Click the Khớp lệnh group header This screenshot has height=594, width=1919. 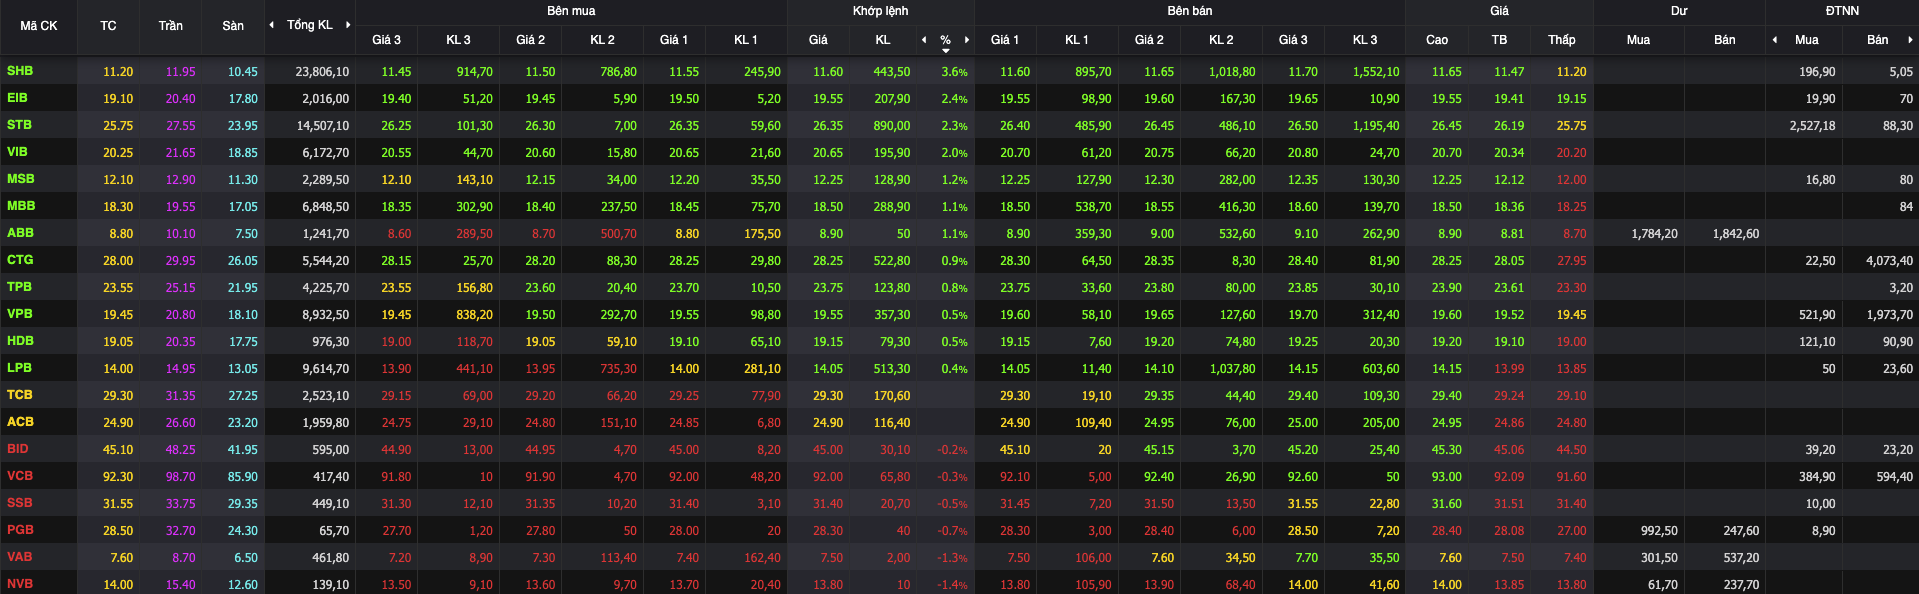point(881,11)
